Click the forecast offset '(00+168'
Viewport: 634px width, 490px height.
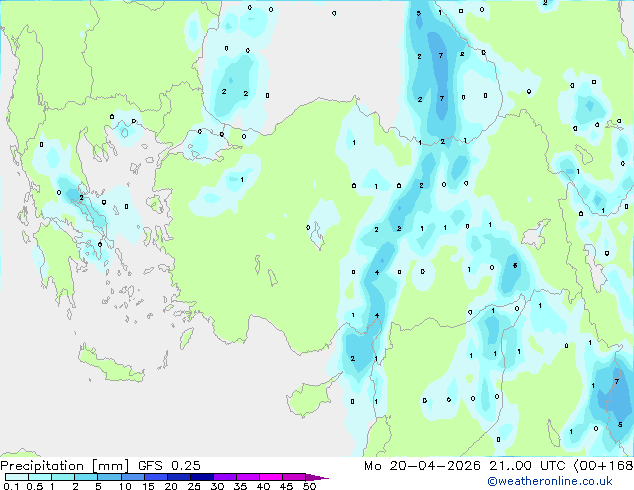603,466
